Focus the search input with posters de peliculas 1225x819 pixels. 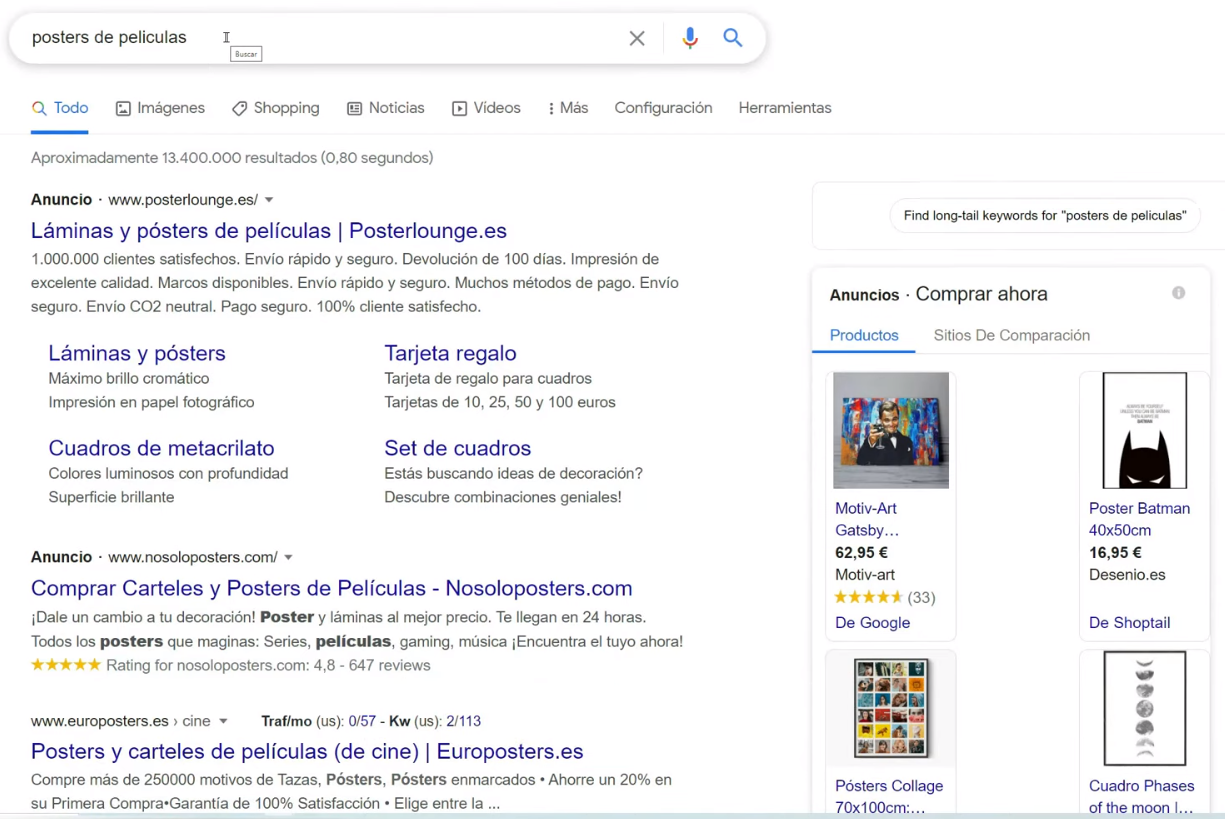click(x=320, y=38)
